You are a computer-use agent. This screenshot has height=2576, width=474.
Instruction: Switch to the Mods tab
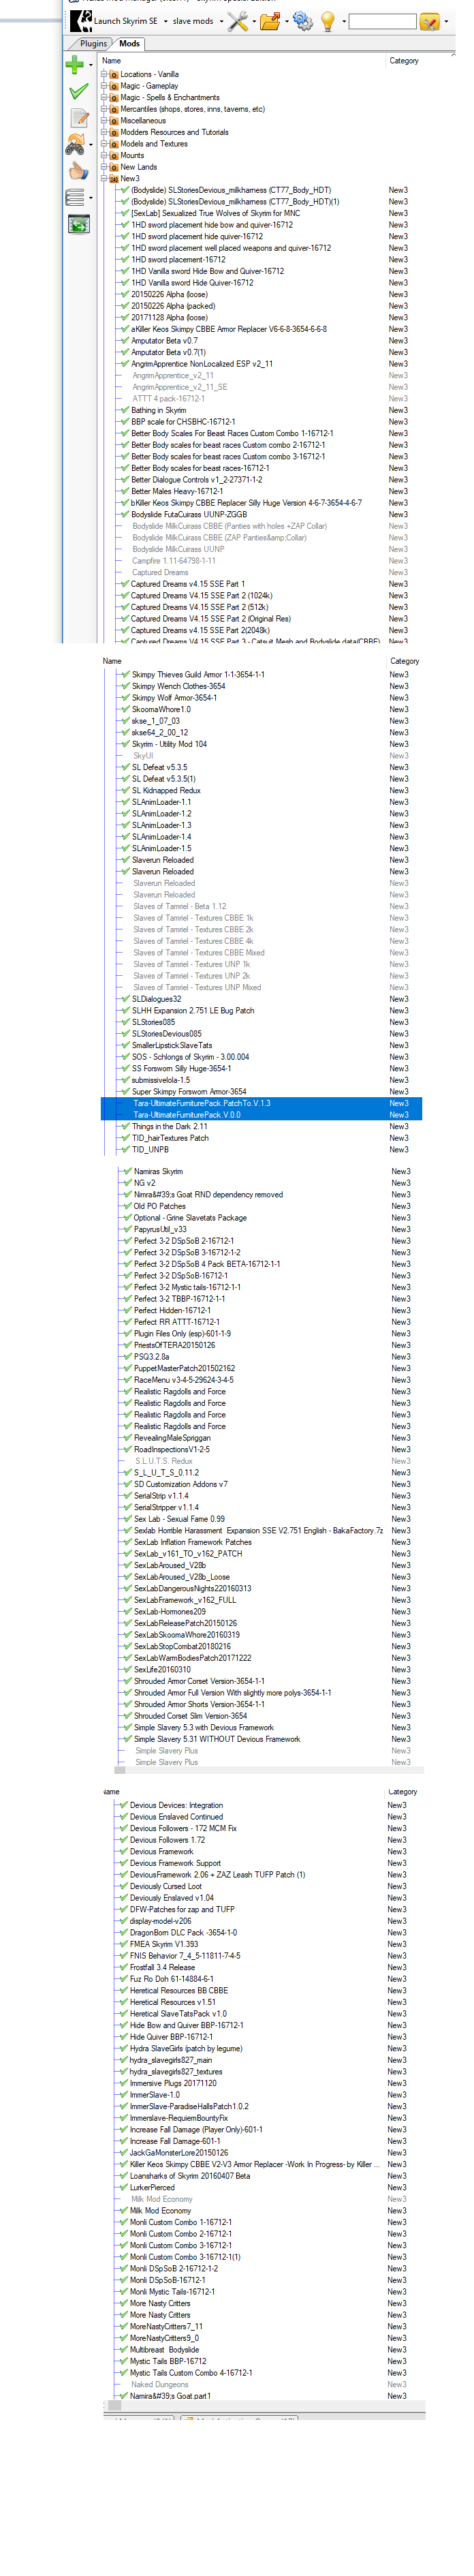[130, 43]
